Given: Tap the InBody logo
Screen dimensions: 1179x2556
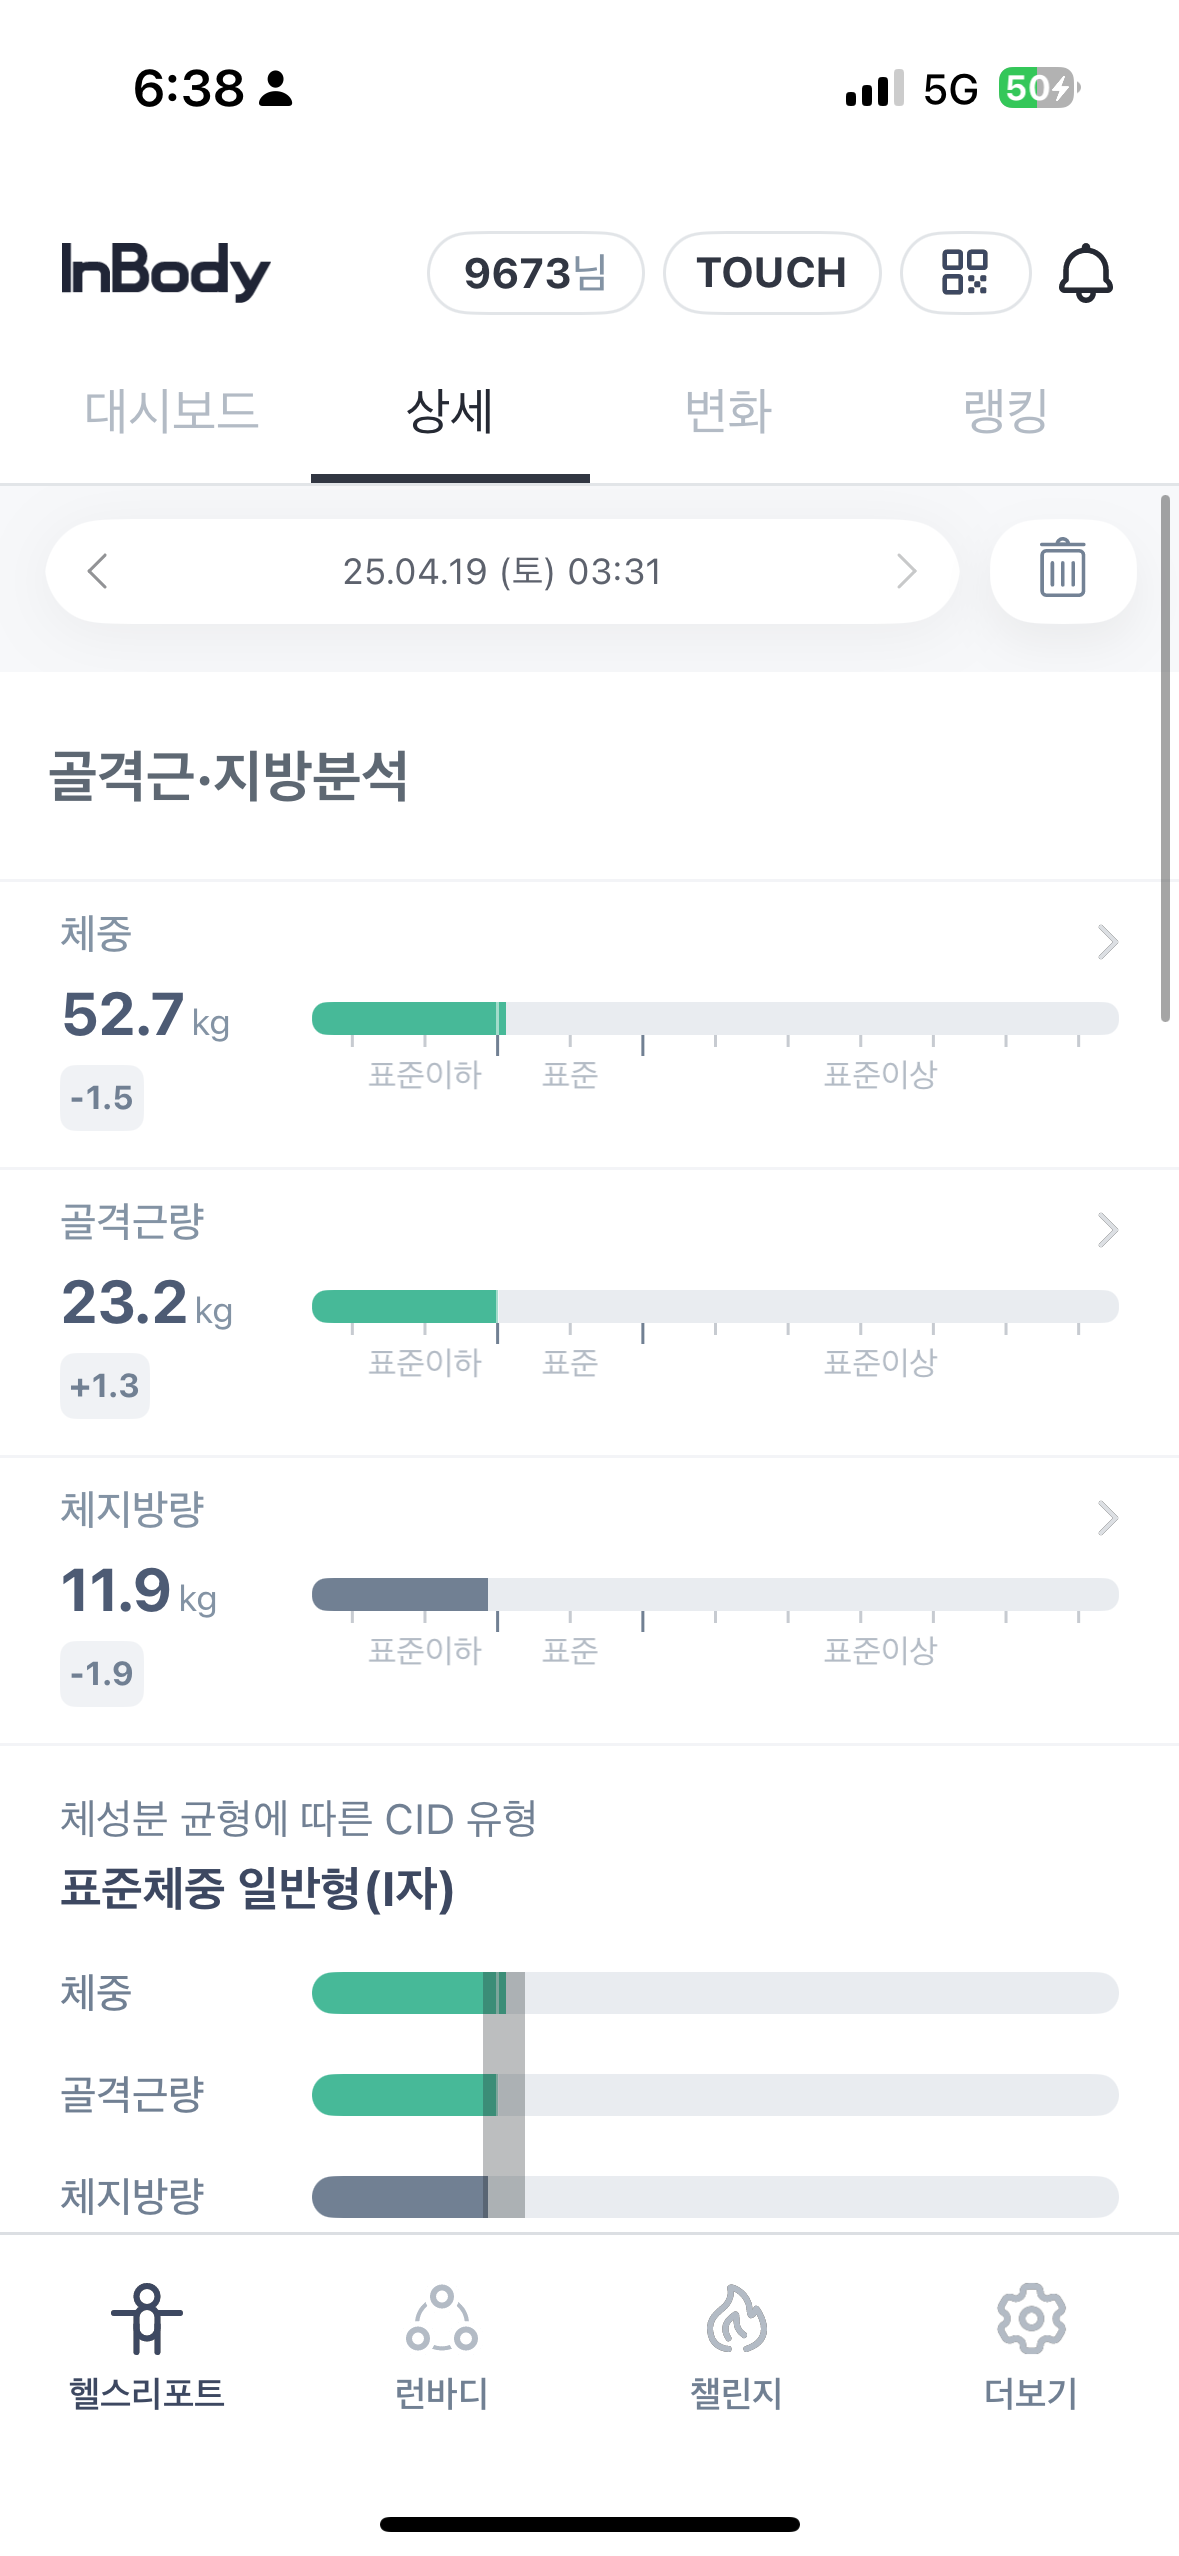Looking at the screenshot, I should tap(166, 270).
